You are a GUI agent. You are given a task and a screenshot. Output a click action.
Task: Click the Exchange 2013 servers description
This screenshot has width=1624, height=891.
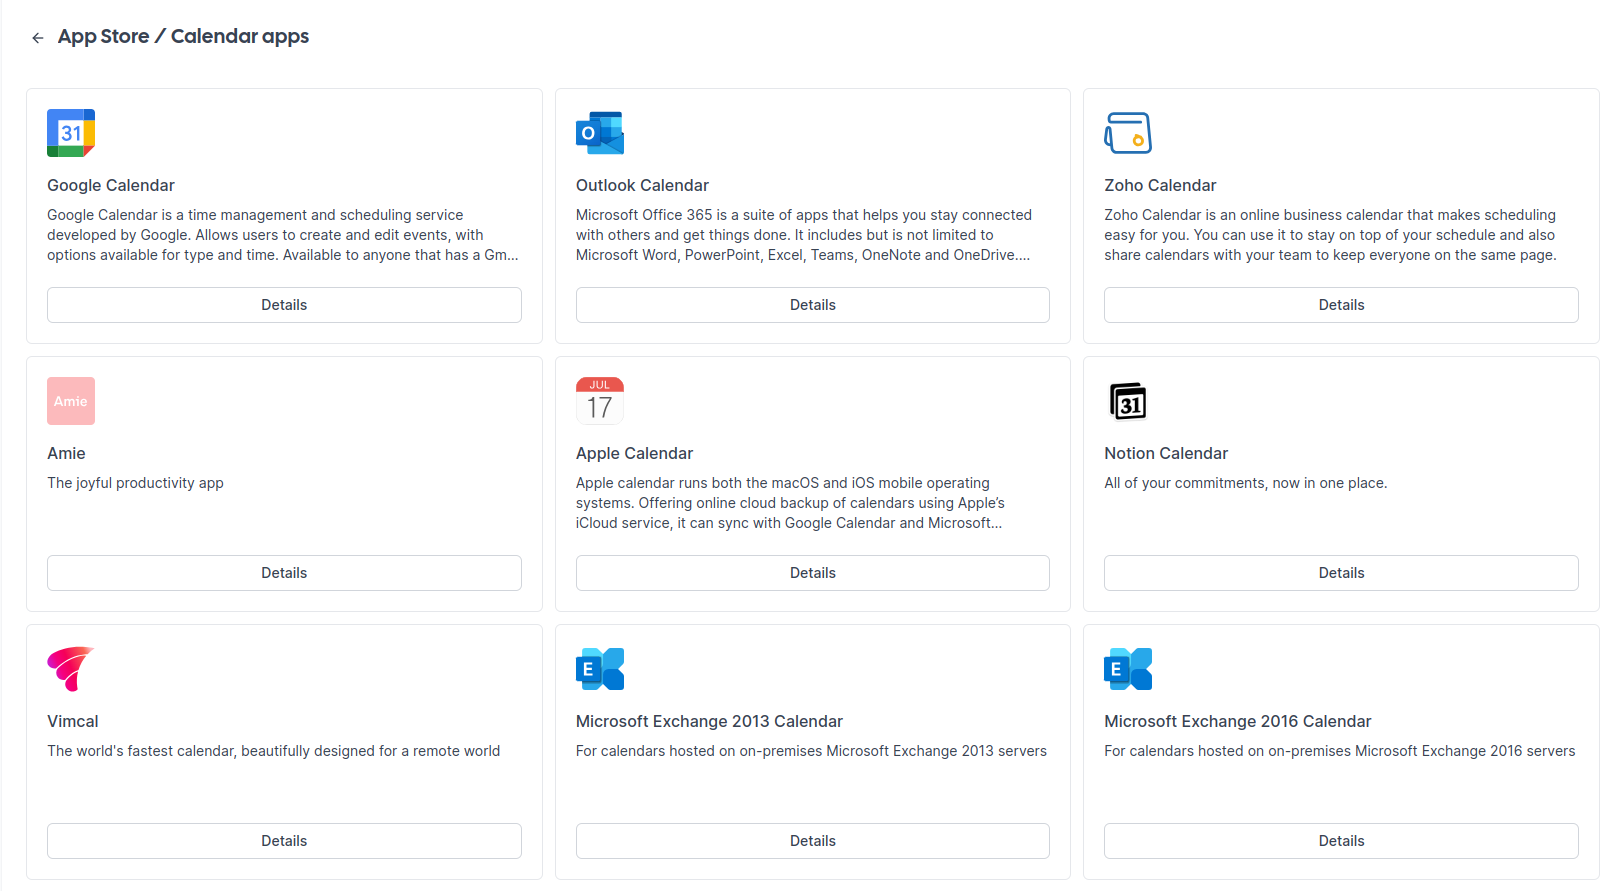pyautogui.click(x=811, y=751)
